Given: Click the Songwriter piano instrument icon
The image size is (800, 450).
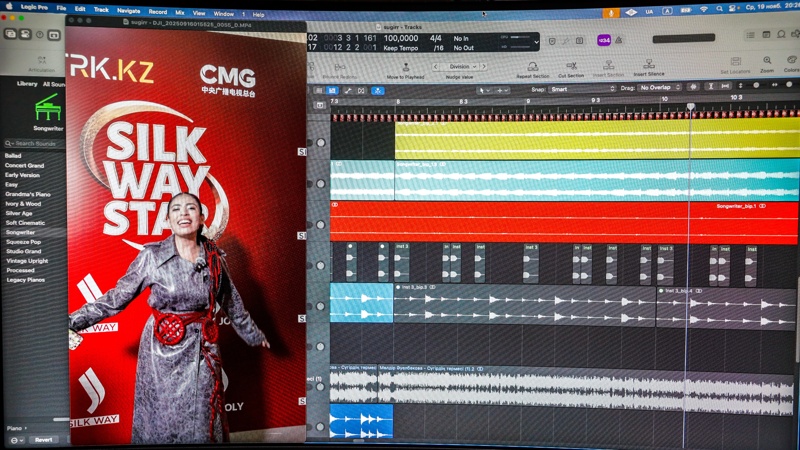Looking at the screenshot, I should (x=47, y=108).
